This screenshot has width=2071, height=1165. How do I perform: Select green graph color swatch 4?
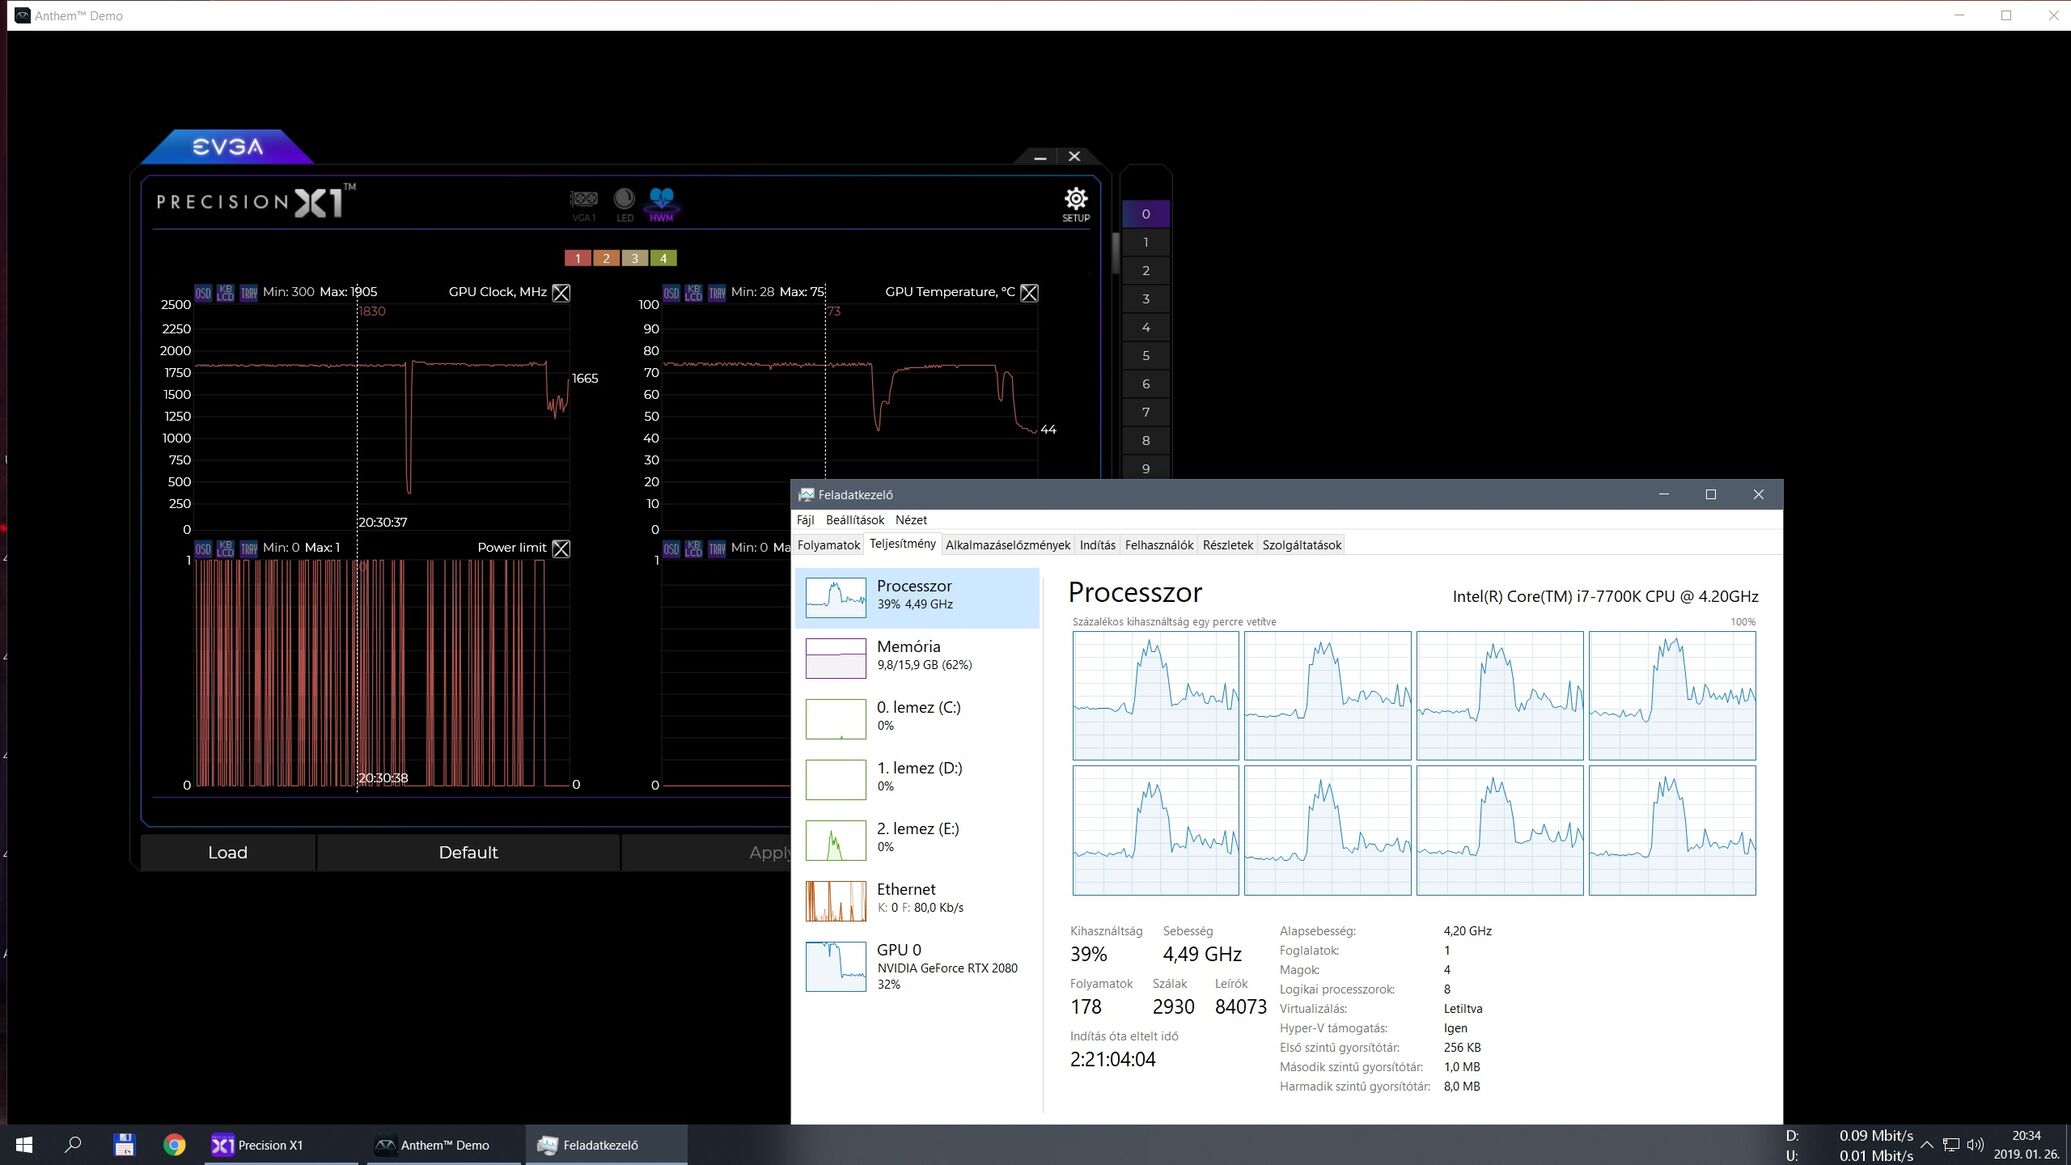point(663,258)
